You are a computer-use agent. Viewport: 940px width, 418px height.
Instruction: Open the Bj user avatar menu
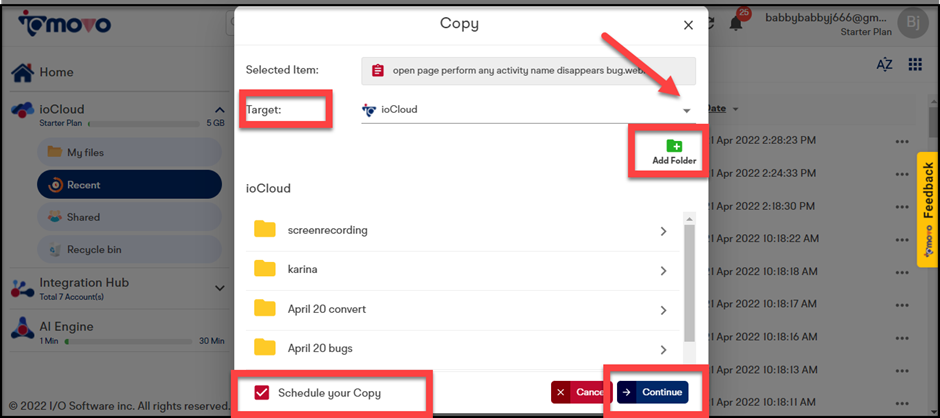pyautogui.click(x=912, y=24)
